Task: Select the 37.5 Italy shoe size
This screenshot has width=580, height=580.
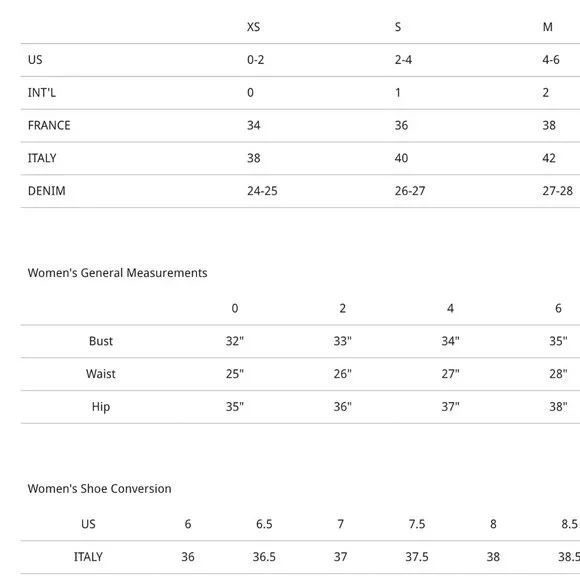Action: coord(417,557)
